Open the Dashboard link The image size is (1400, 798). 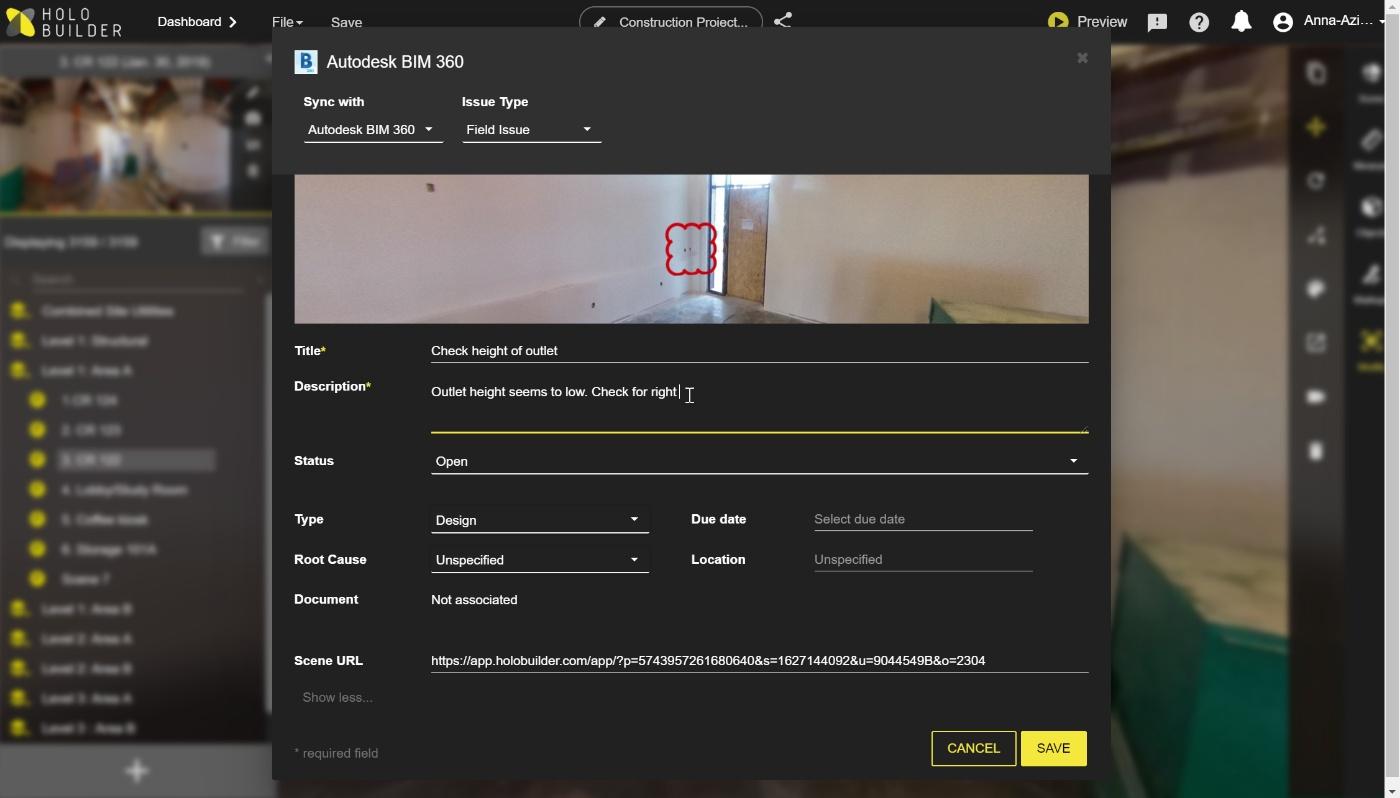pos(197,22)
